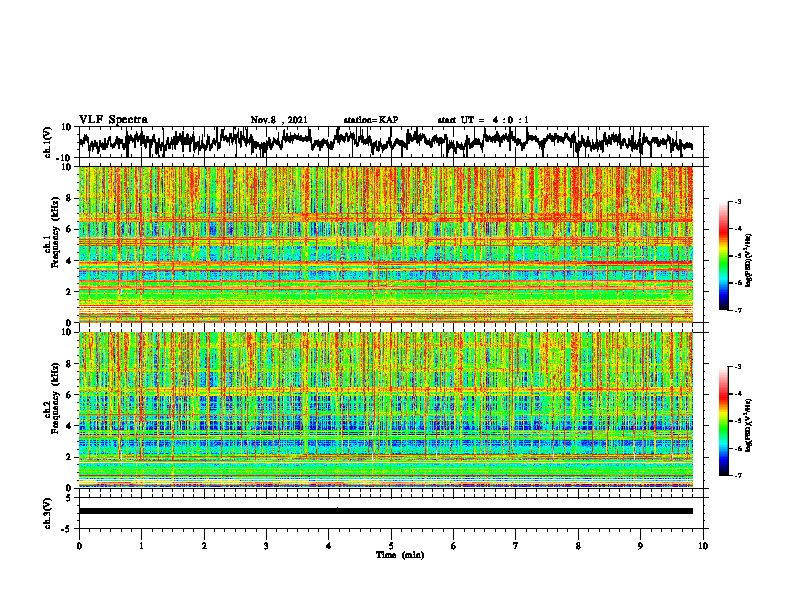792x612 pixels.
Task: Click the ch.1 color scale bar
Action: pos(724,256)
